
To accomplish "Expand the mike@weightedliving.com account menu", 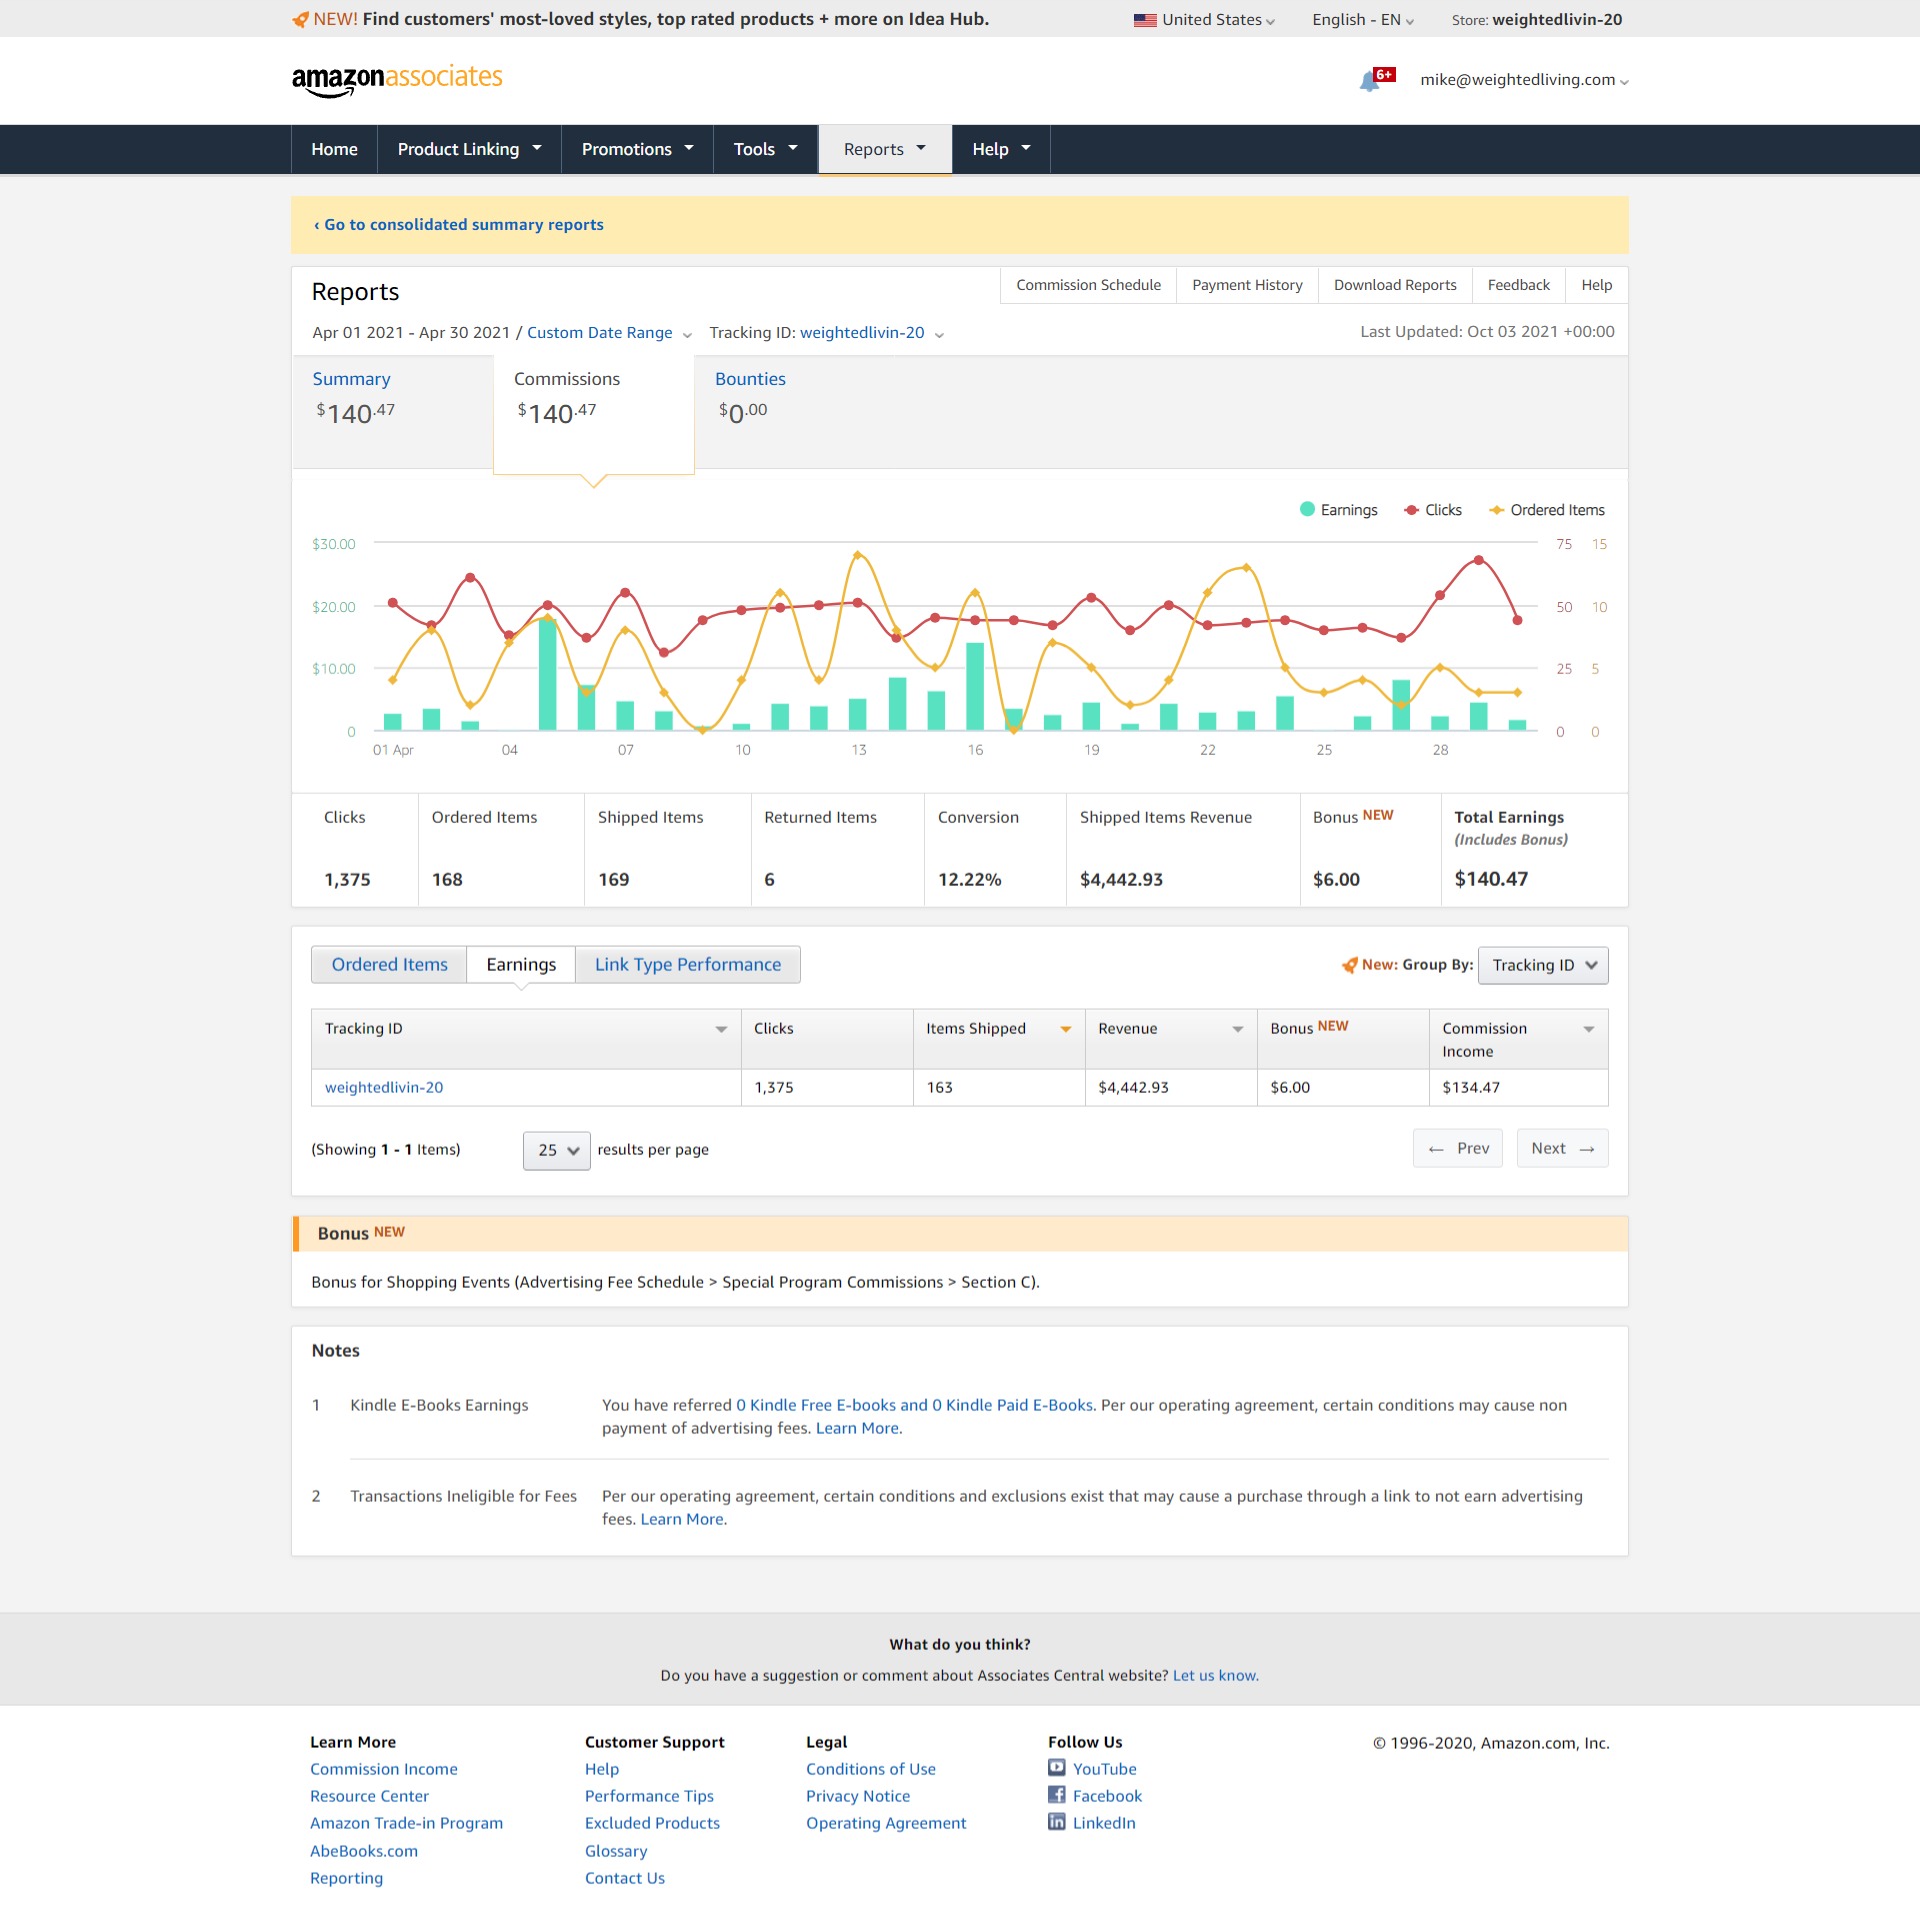I will pyautogui.click(x=1524, y=80).
